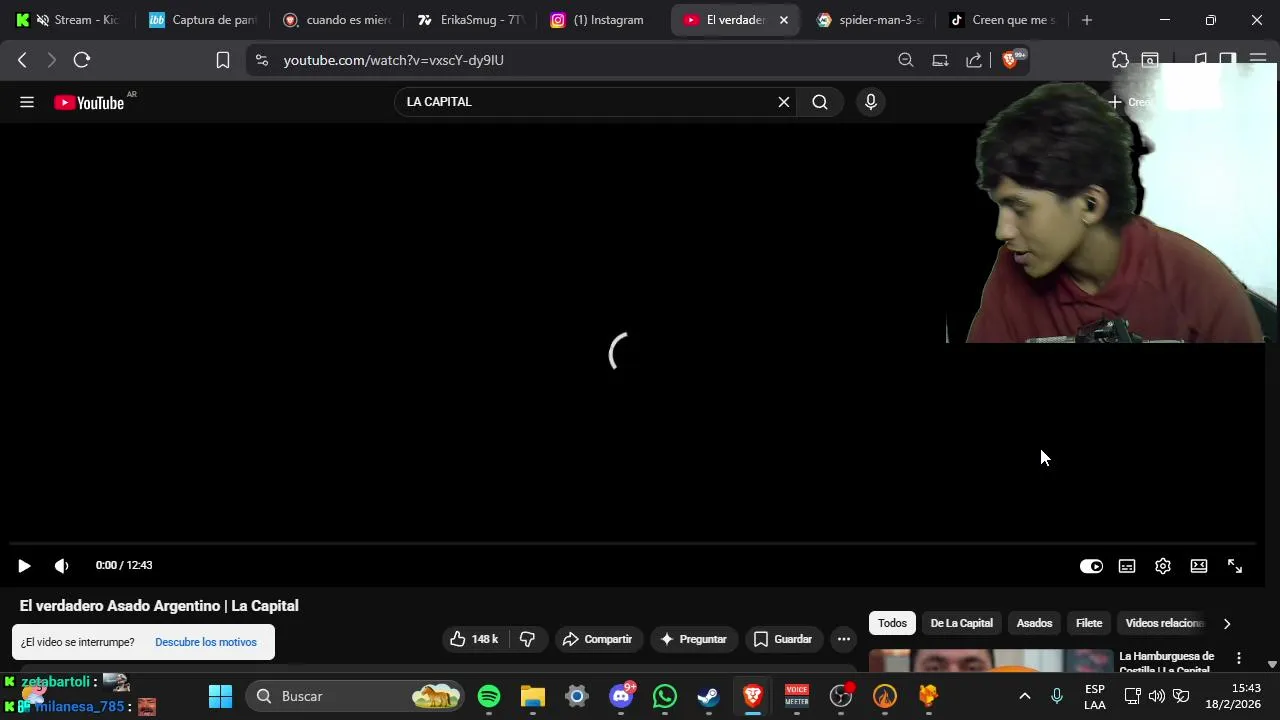Go back with the browser back arrow
Viewport: 1280px width, 720px height.
click(22, 60)
